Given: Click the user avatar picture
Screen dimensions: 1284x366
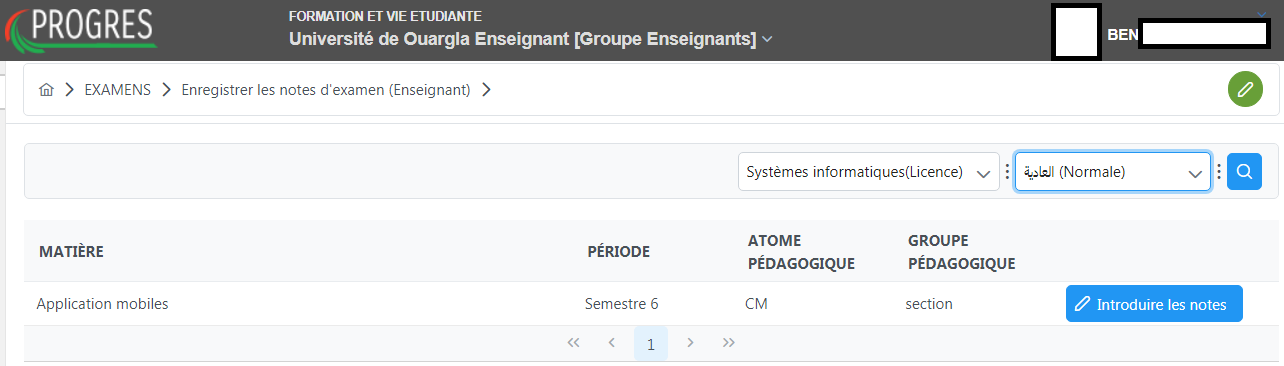Looking at the screenshot, I should tap(1077, 32).
